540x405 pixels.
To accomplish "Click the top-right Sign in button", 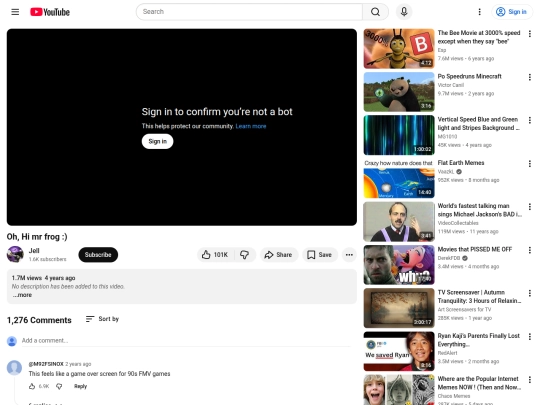I will point(511,12).
